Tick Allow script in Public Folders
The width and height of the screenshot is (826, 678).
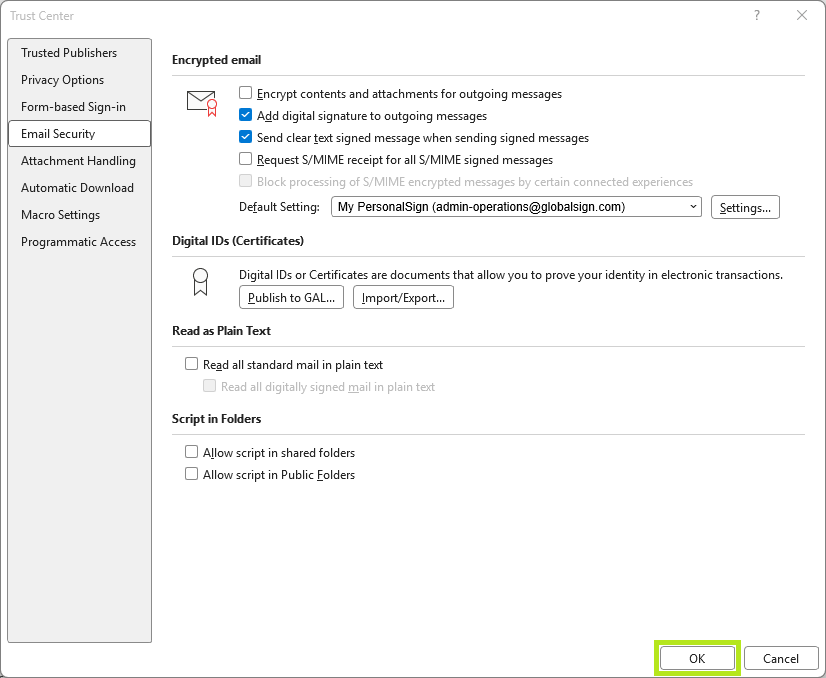192,475
